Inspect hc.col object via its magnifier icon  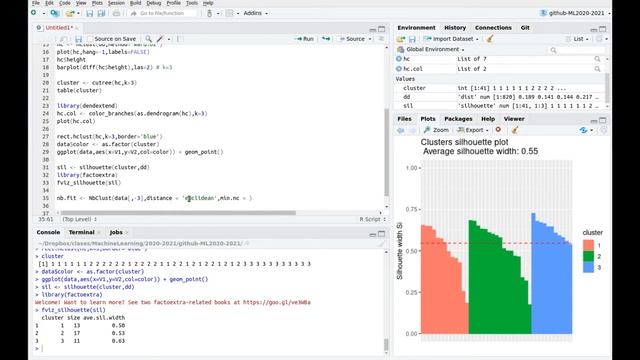click(597, 69)
